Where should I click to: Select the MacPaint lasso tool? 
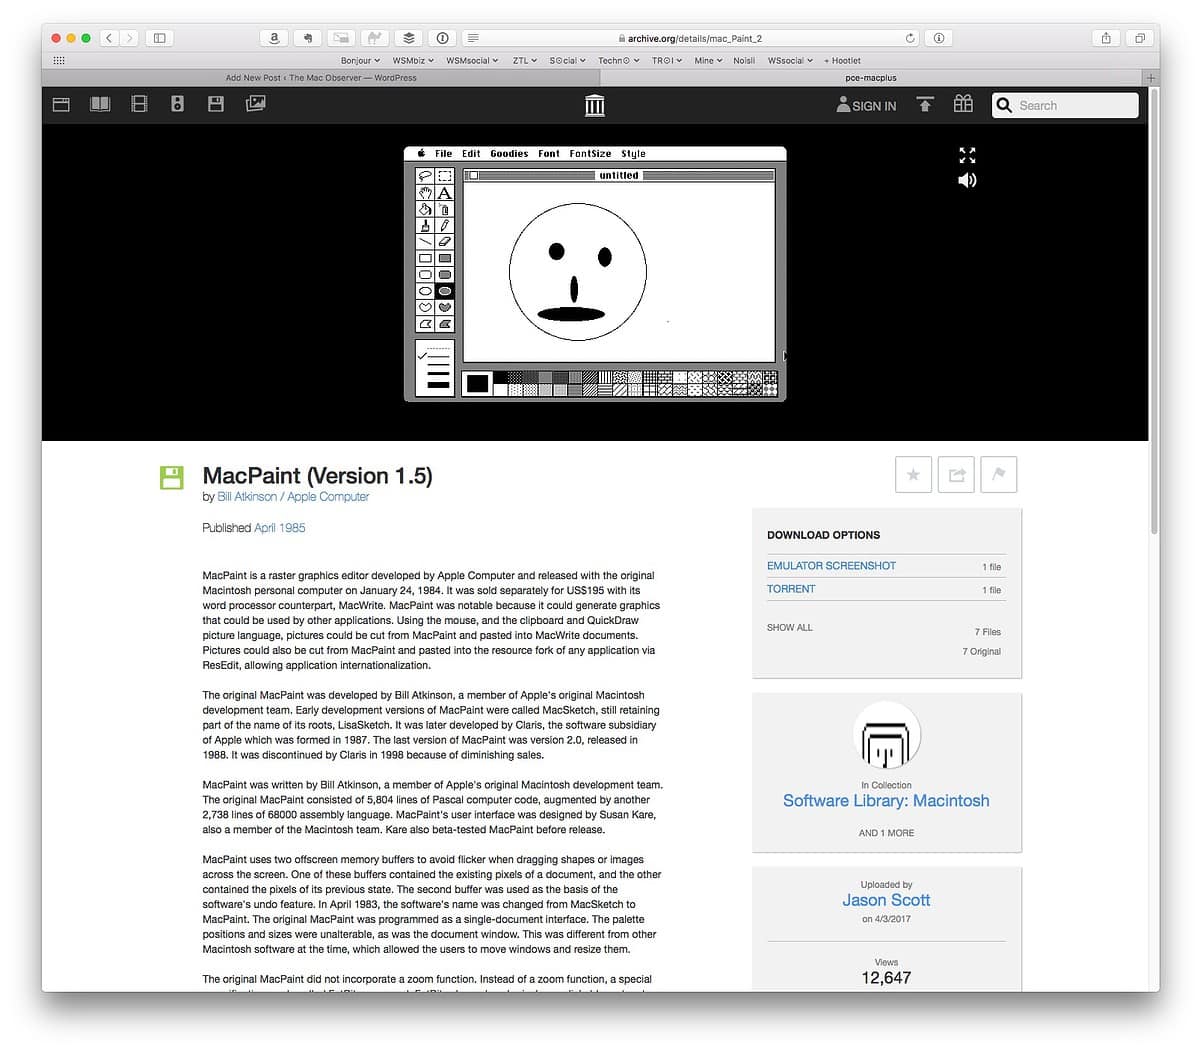(x=425, y=175)
